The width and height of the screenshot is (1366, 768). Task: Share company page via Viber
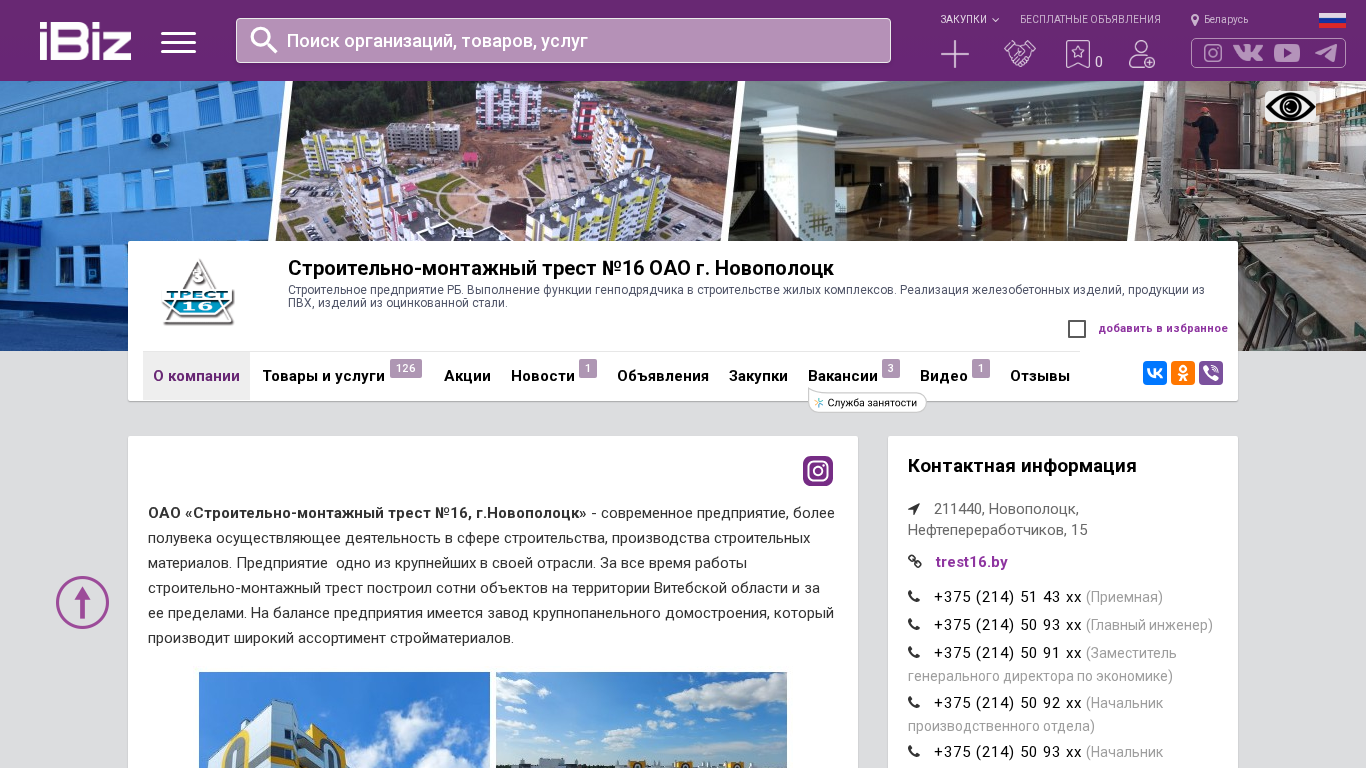click(1211, 373)
